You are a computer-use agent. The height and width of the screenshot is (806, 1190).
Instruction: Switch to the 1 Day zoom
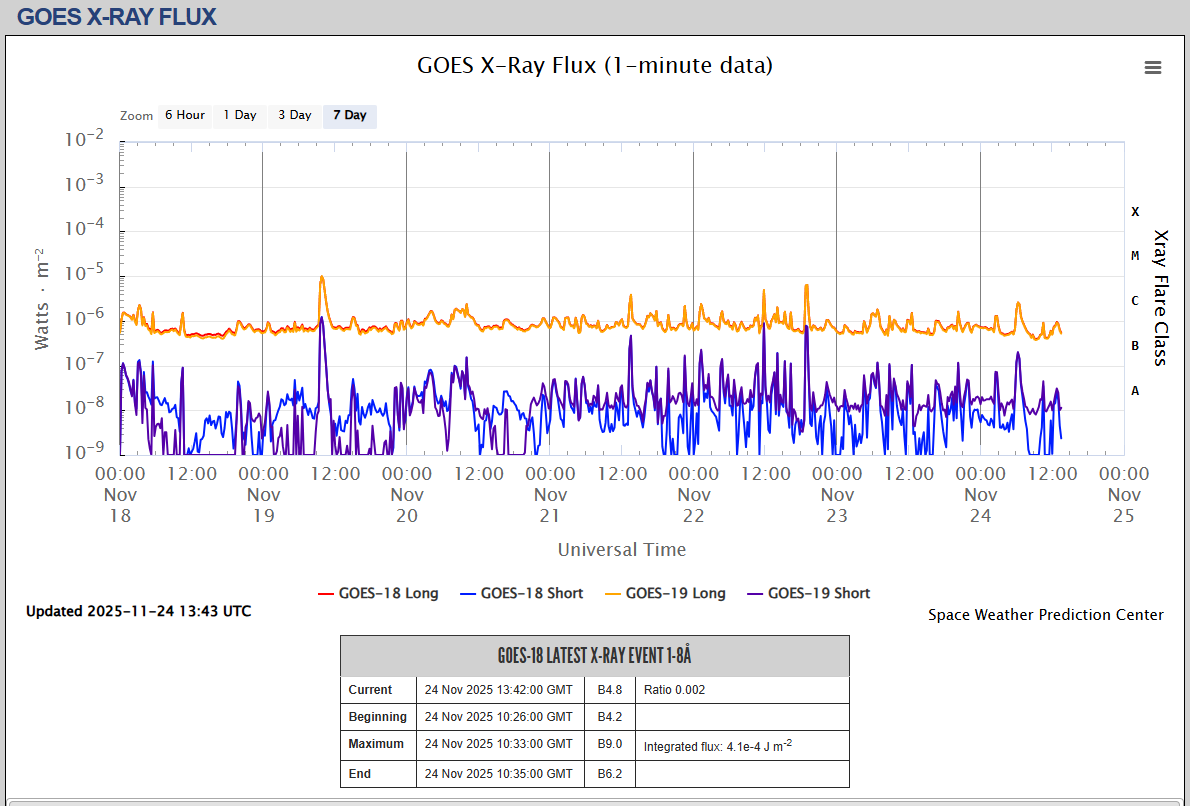click(x=240, y=116)
